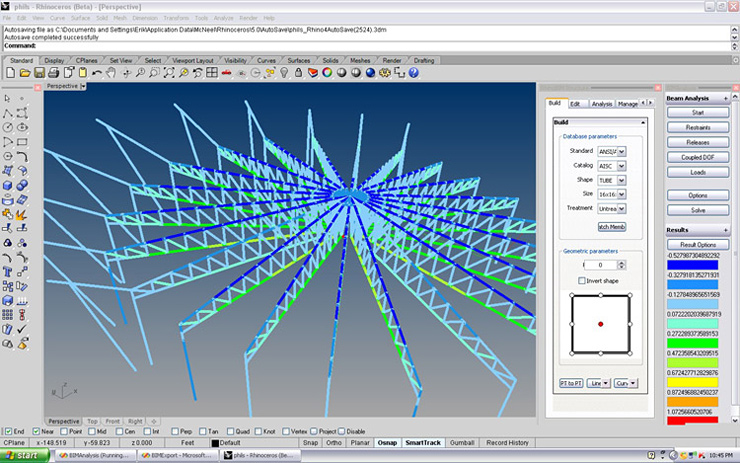Click the Restraints button
This screenshot has height=463, width=740.
(x=699, y=128)
